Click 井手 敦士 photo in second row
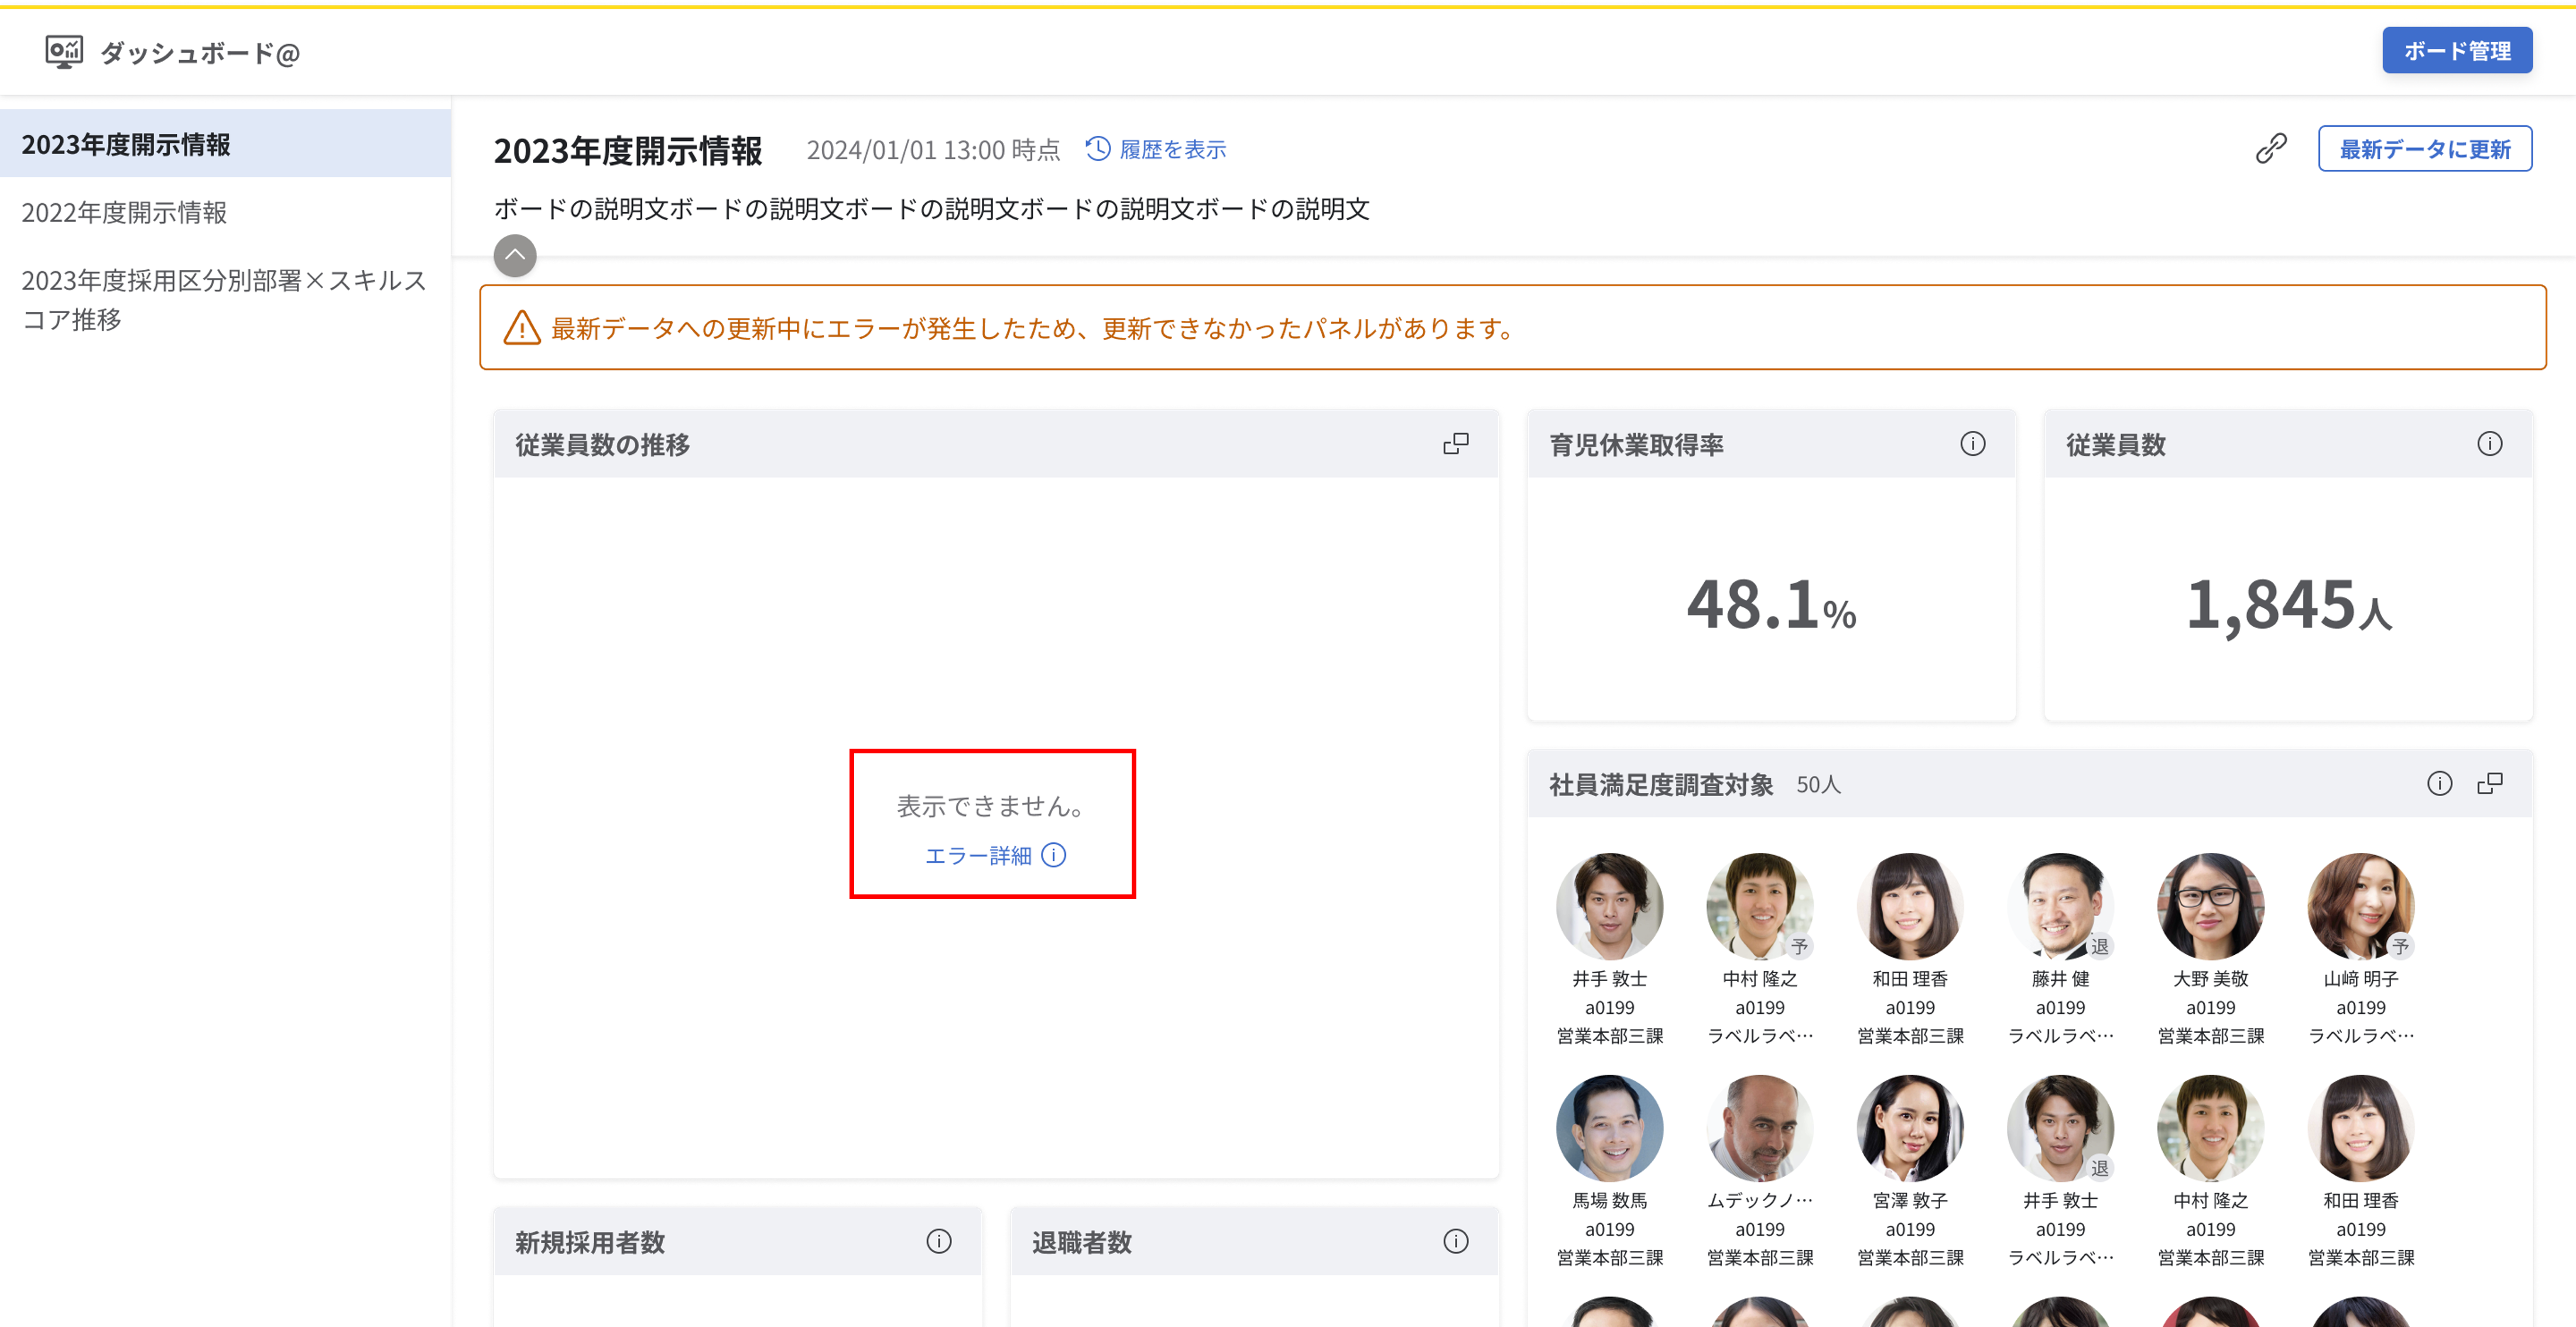Image resolution: width=2576 pixels, height=1327 pixels. (2060, 1128)
